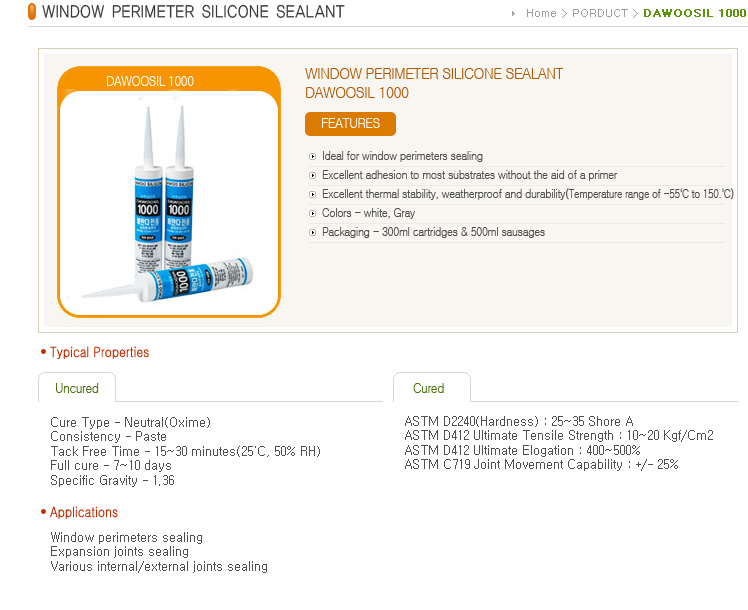Open the Uncured properties tab
This screenshot has height=610, width=748.
pyautogui.click(x=77, y=388)
